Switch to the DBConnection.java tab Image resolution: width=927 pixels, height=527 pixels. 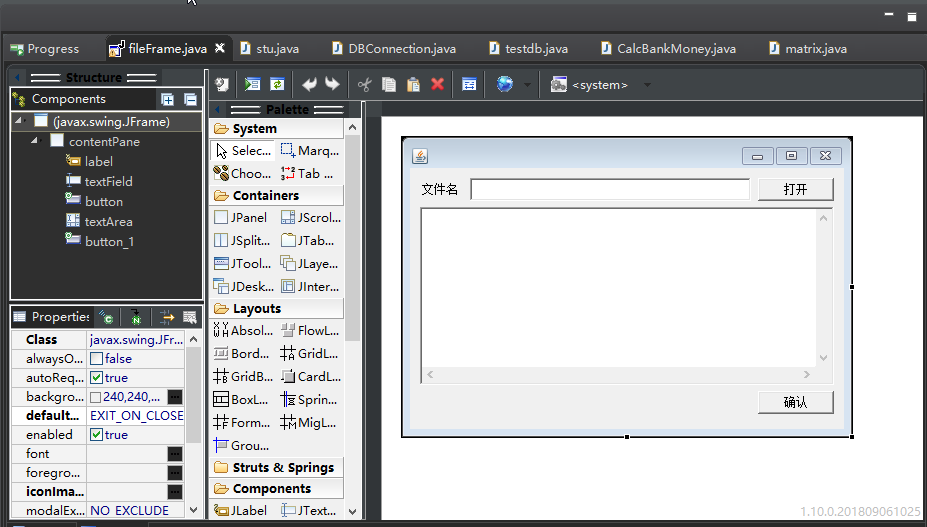[394, 49]
